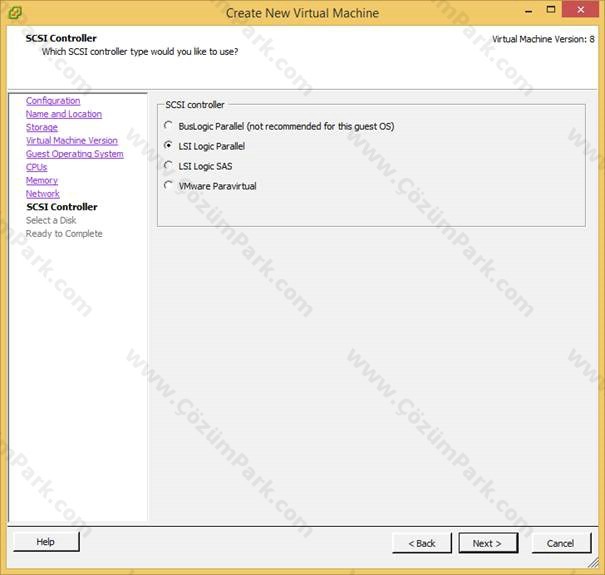
Task: Minimize the Create New Virtual Machine window
Action: click(x=529, y=12)
